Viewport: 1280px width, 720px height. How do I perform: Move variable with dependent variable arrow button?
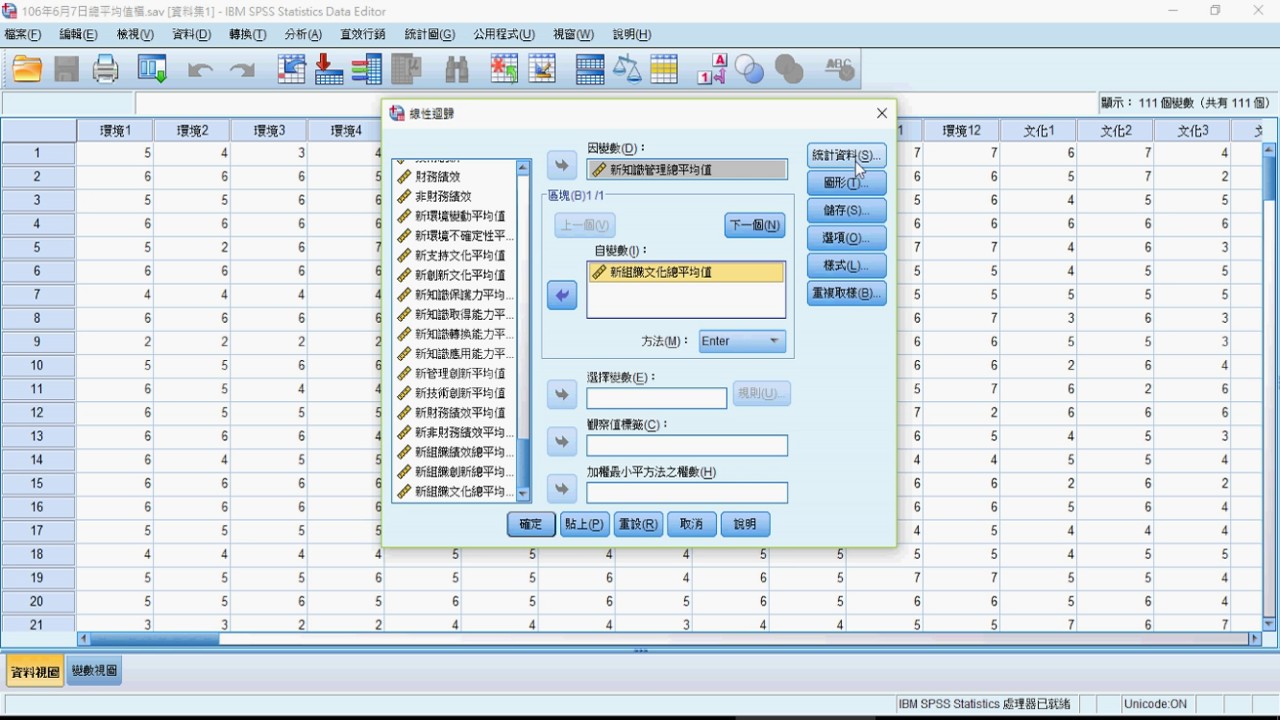pyautogui.click(x=562, y=166)
